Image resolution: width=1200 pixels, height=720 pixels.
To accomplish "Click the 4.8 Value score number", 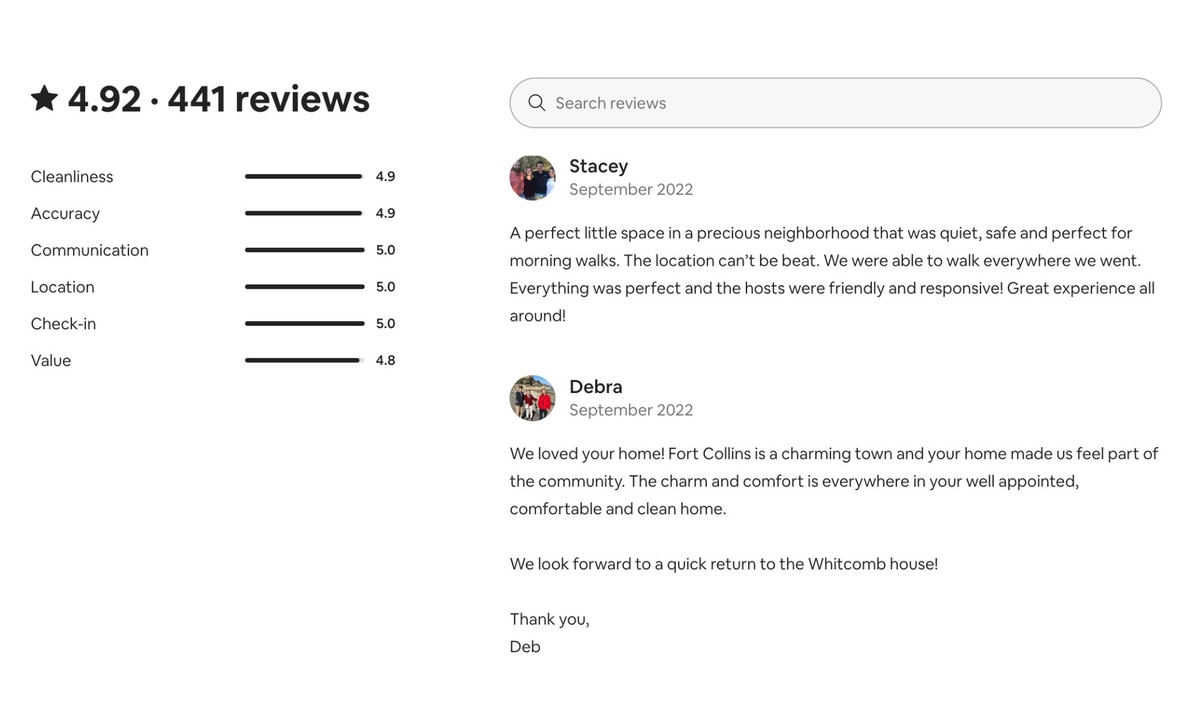I will (386, 361).
